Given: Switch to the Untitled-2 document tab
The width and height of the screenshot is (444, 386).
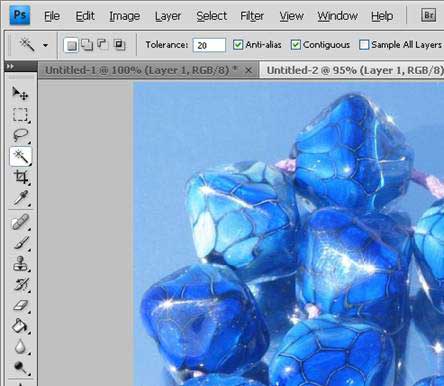Looking at the screenshot, I should [354, 70].
